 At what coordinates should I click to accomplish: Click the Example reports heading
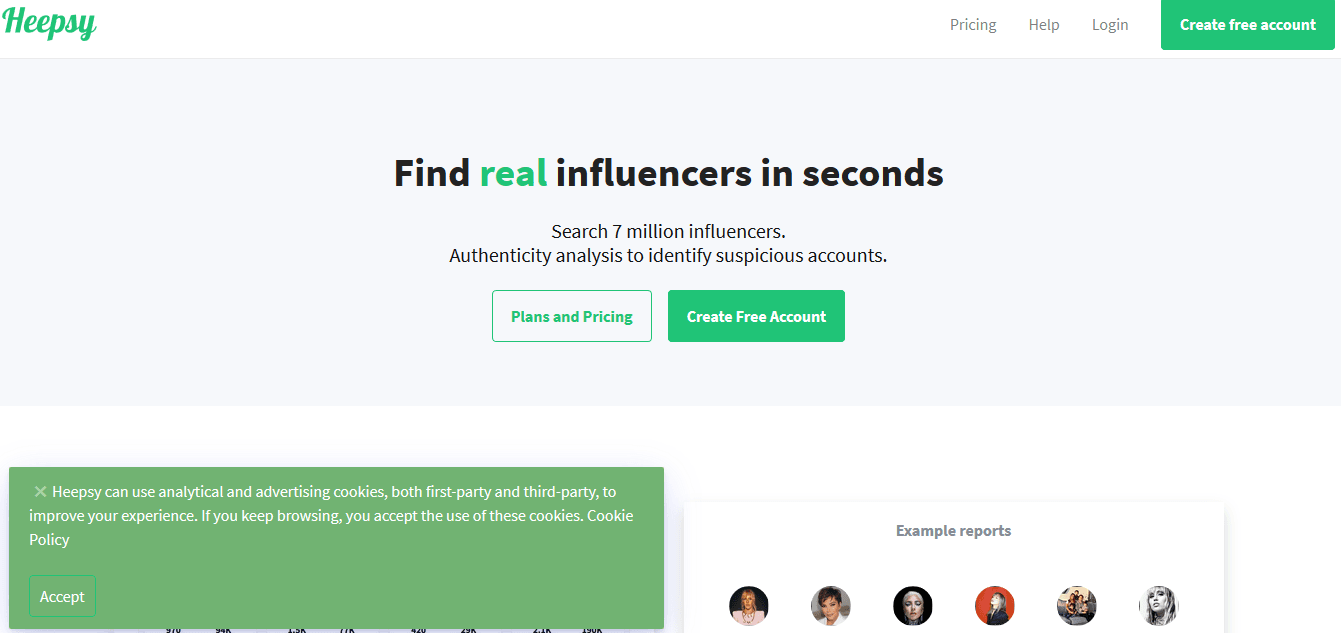(x=953, y=531)
